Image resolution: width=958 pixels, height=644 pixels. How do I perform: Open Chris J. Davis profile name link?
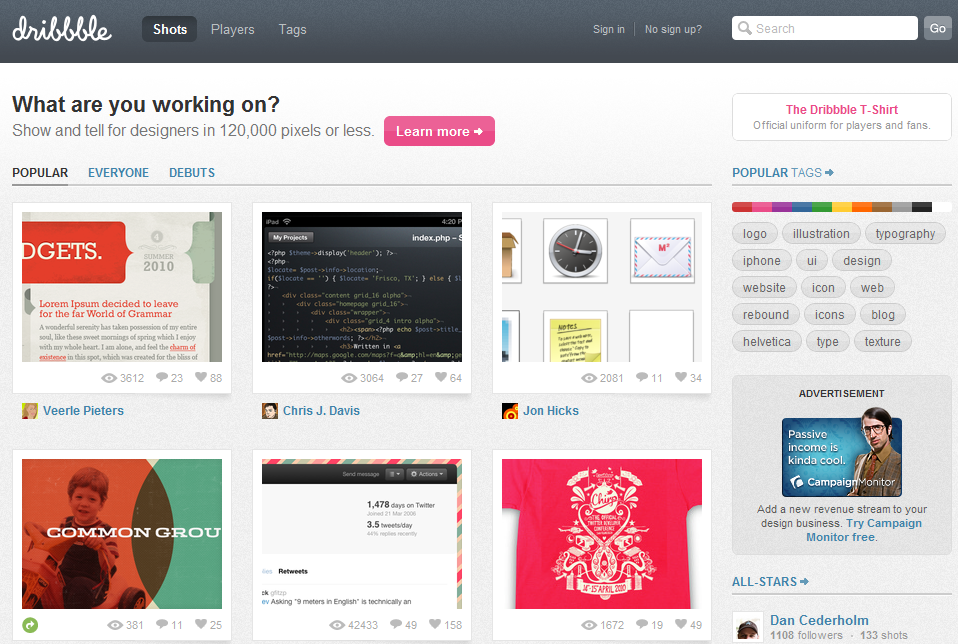[x=321, y=411]
